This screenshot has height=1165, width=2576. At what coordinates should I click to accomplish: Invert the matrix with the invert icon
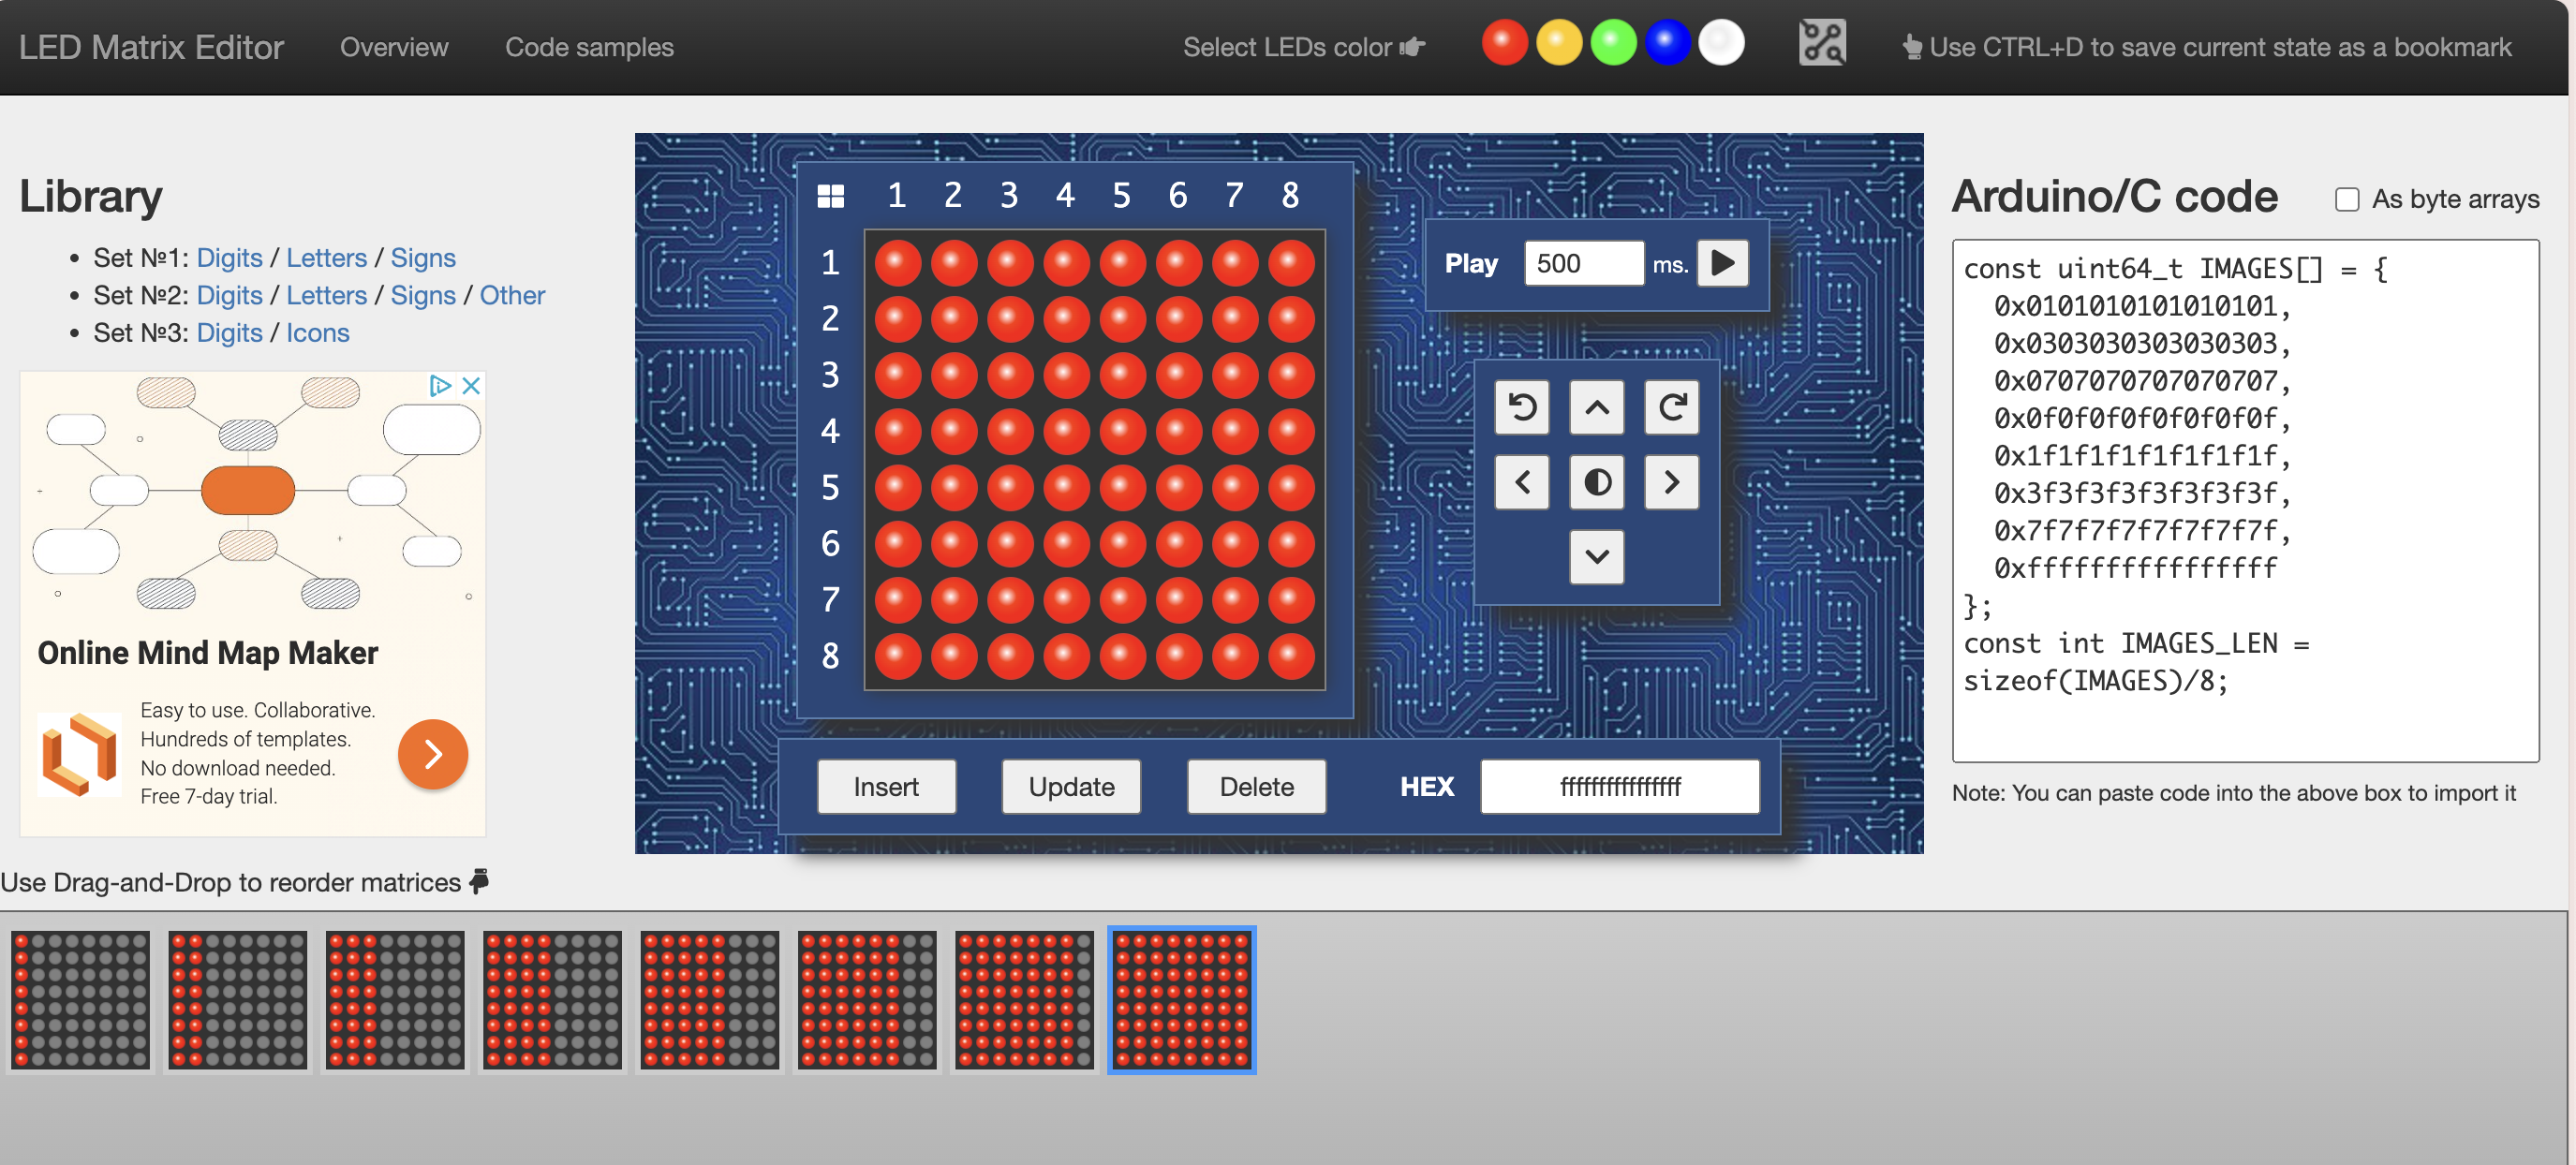(x=1596, y=482)
